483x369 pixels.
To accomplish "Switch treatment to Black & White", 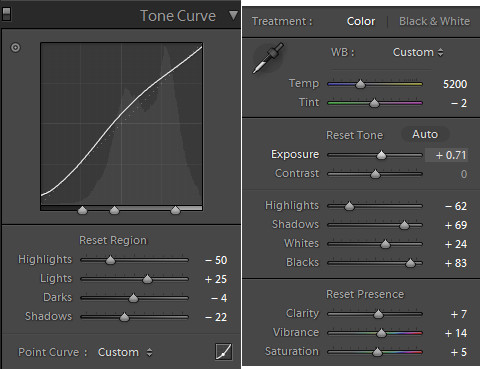I will click(x=434, y=21).
